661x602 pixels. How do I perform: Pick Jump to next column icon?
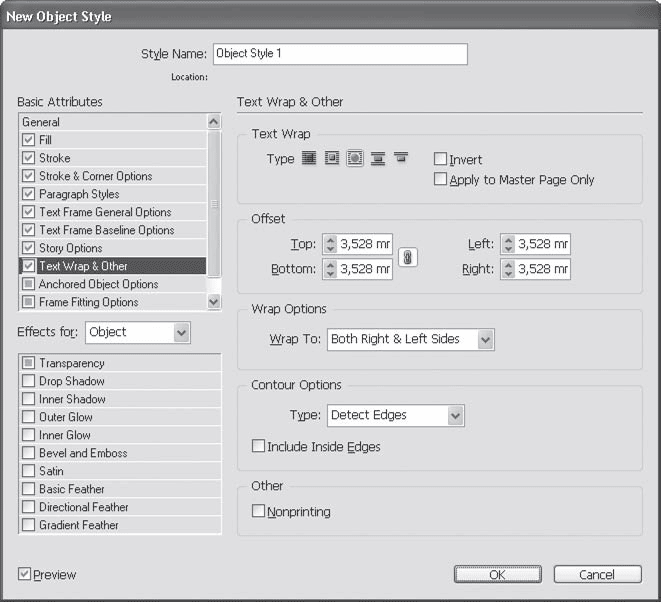(x=401, y=159)
